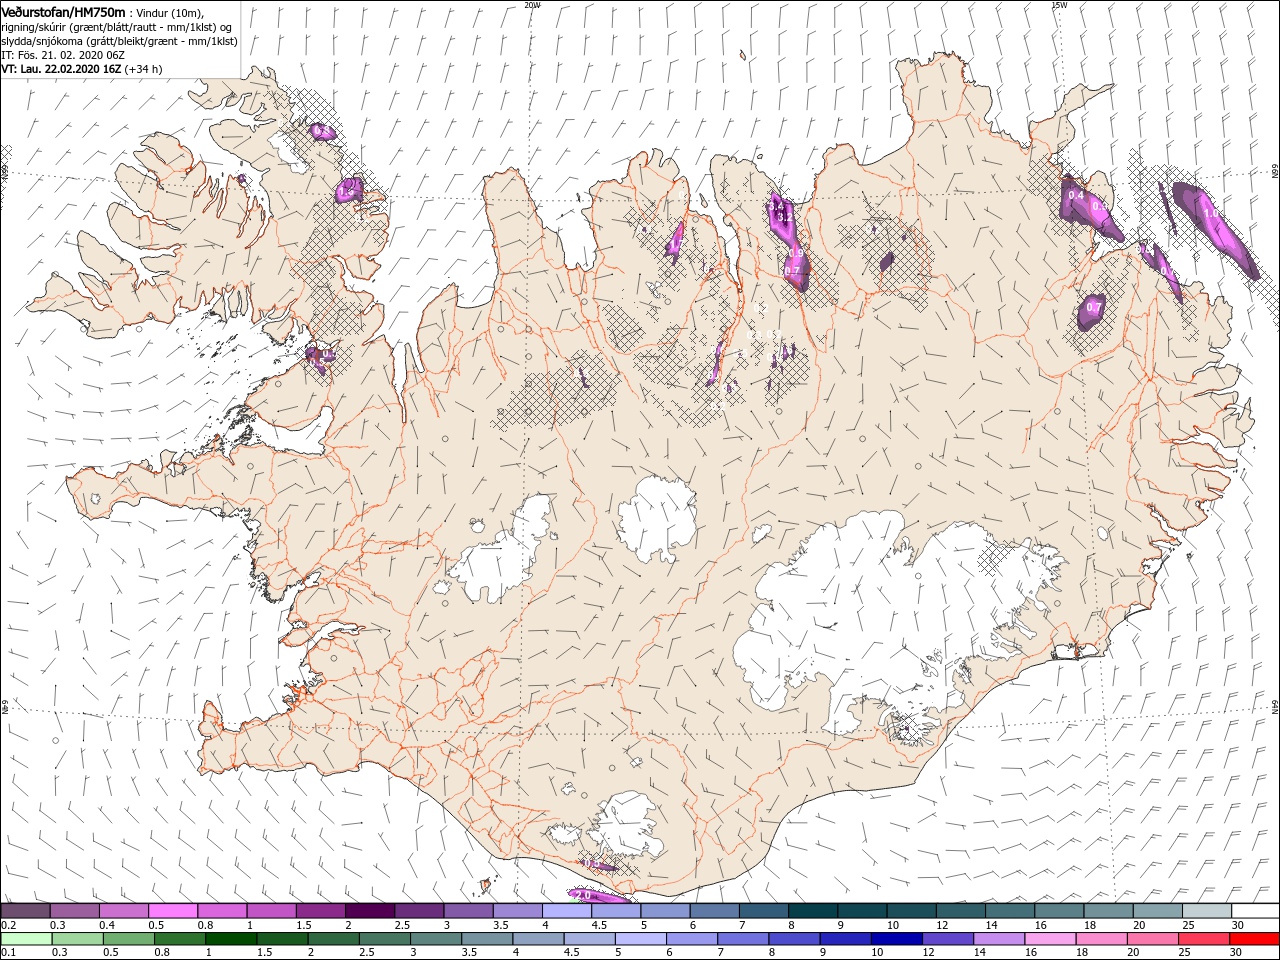This screenshot has width=1280, height=960.
Task: Click the 1.0 precipitation value off east coast
Action: 1211,213
